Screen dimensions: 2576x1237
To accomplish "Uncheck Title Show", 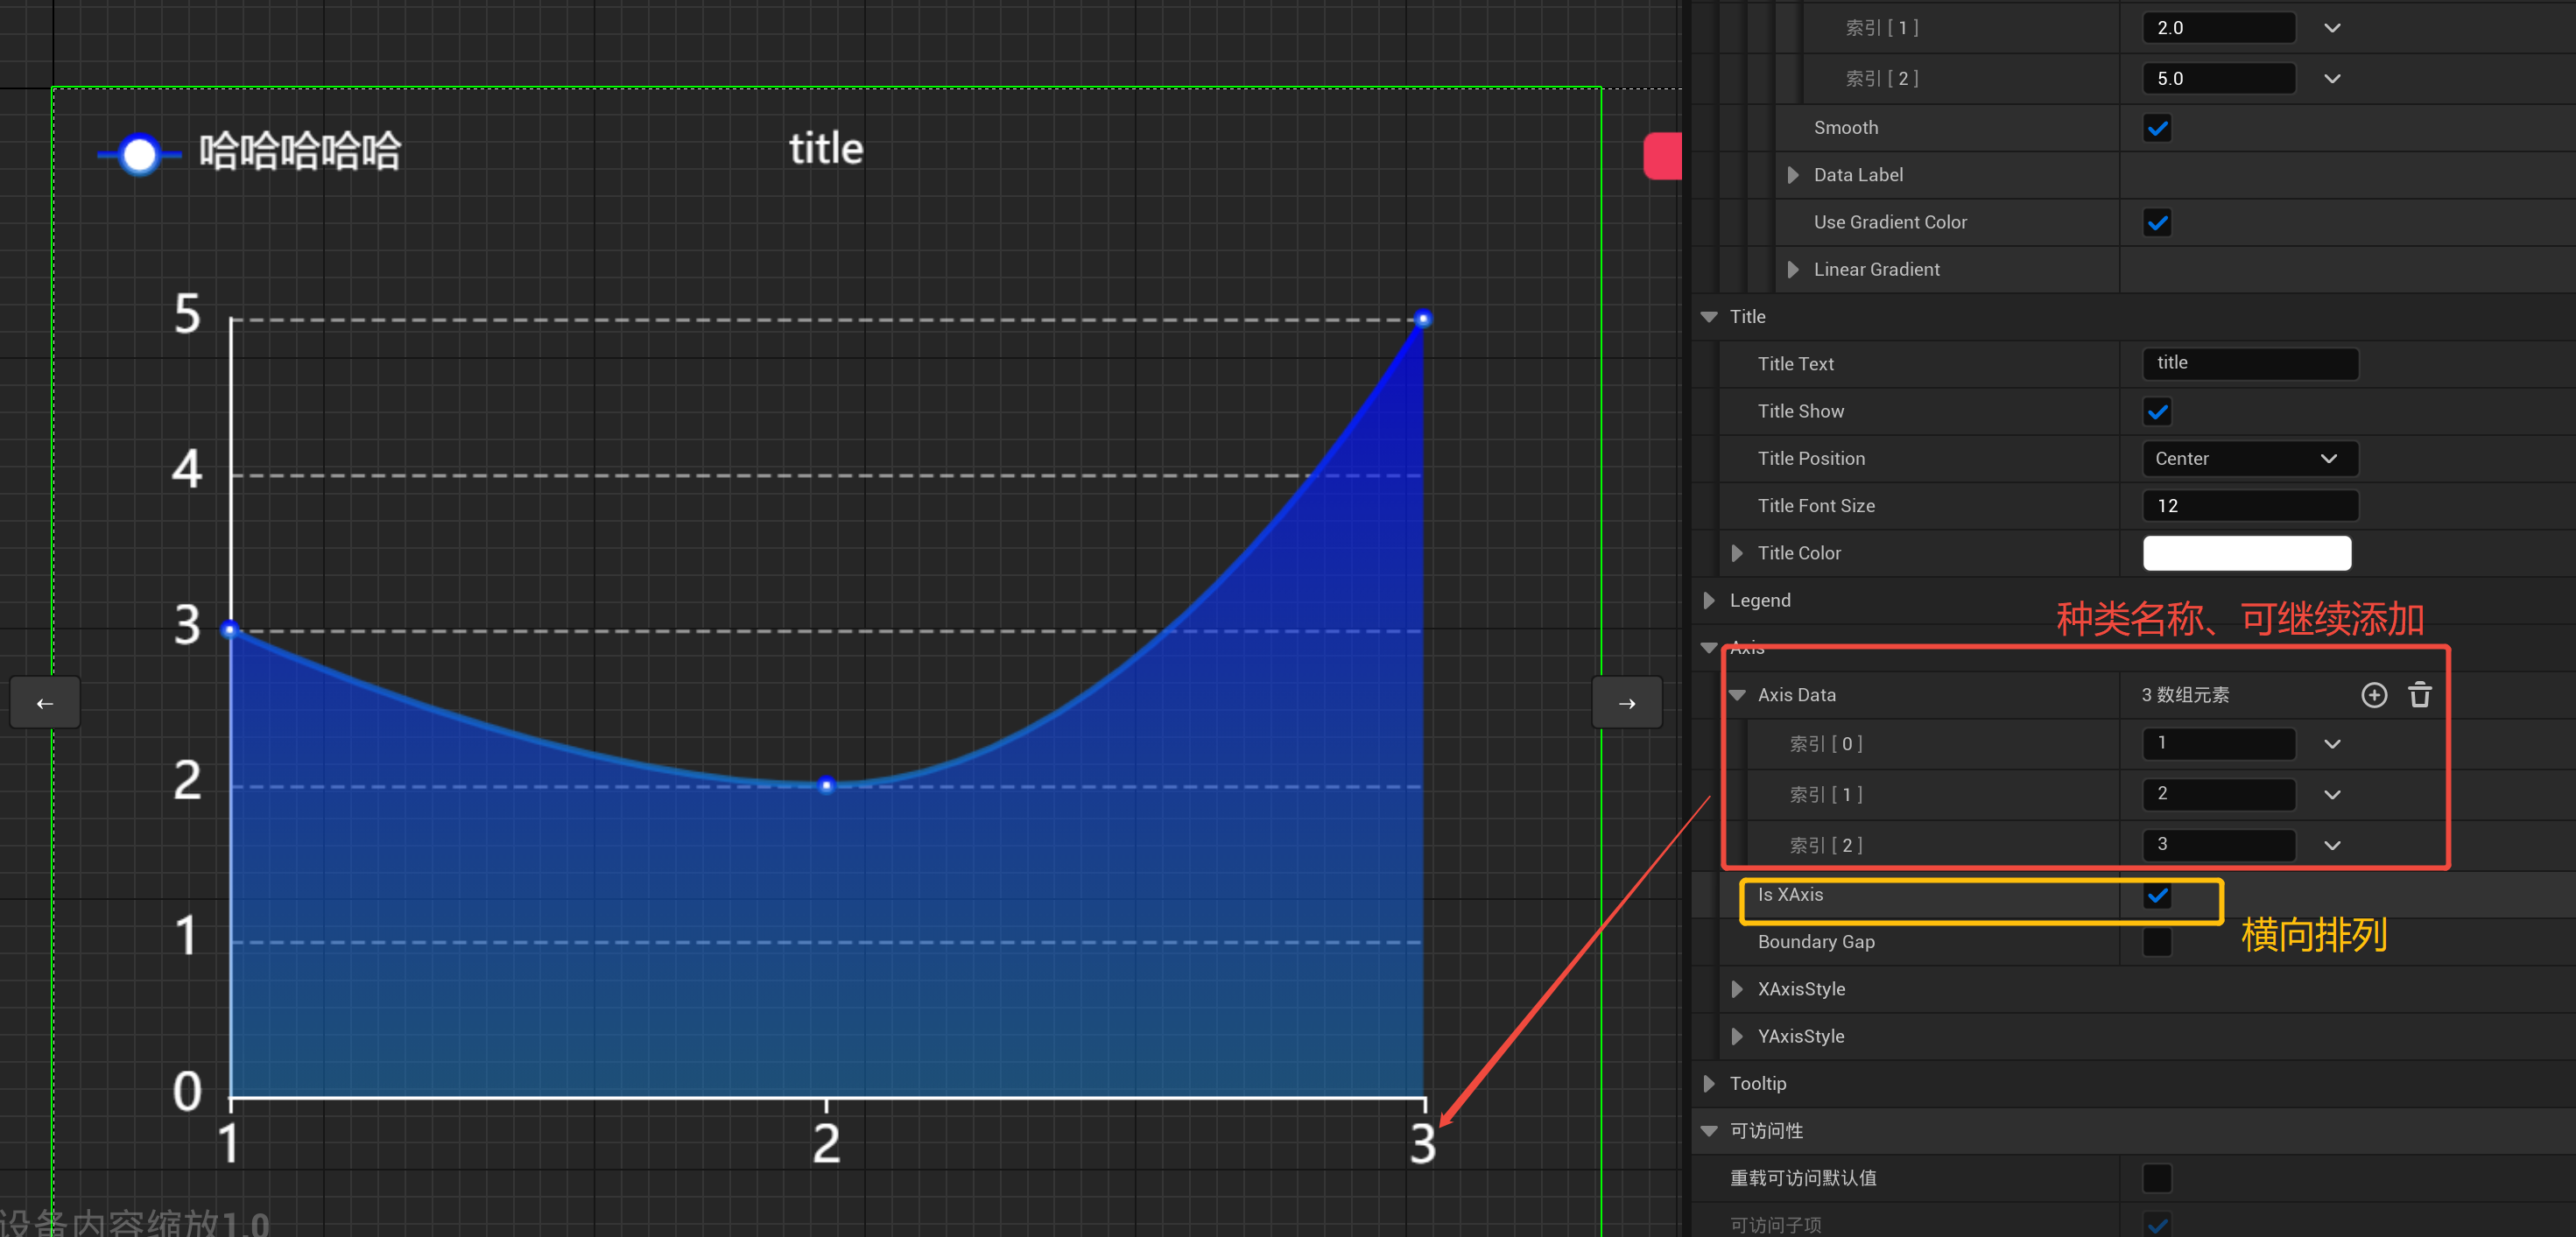I will click(x=2157, y=411).
